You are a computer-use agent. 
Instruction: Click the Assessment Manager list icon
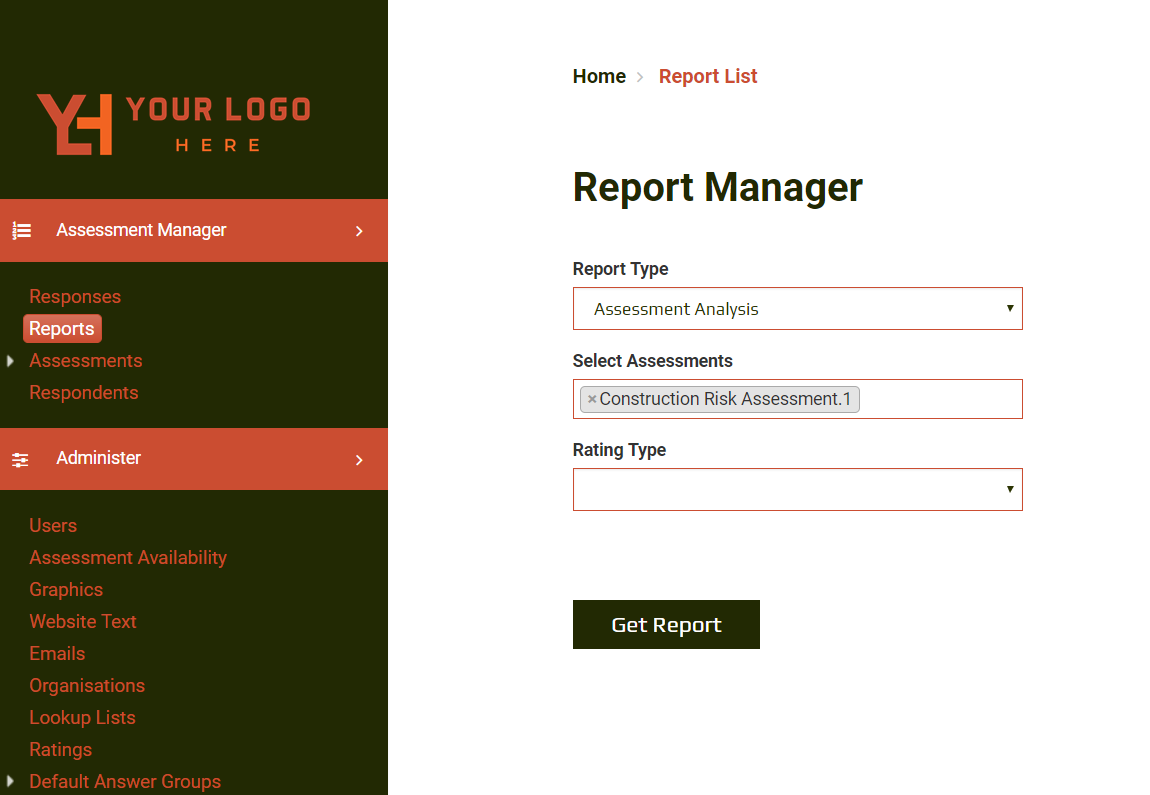click(21, 230)
